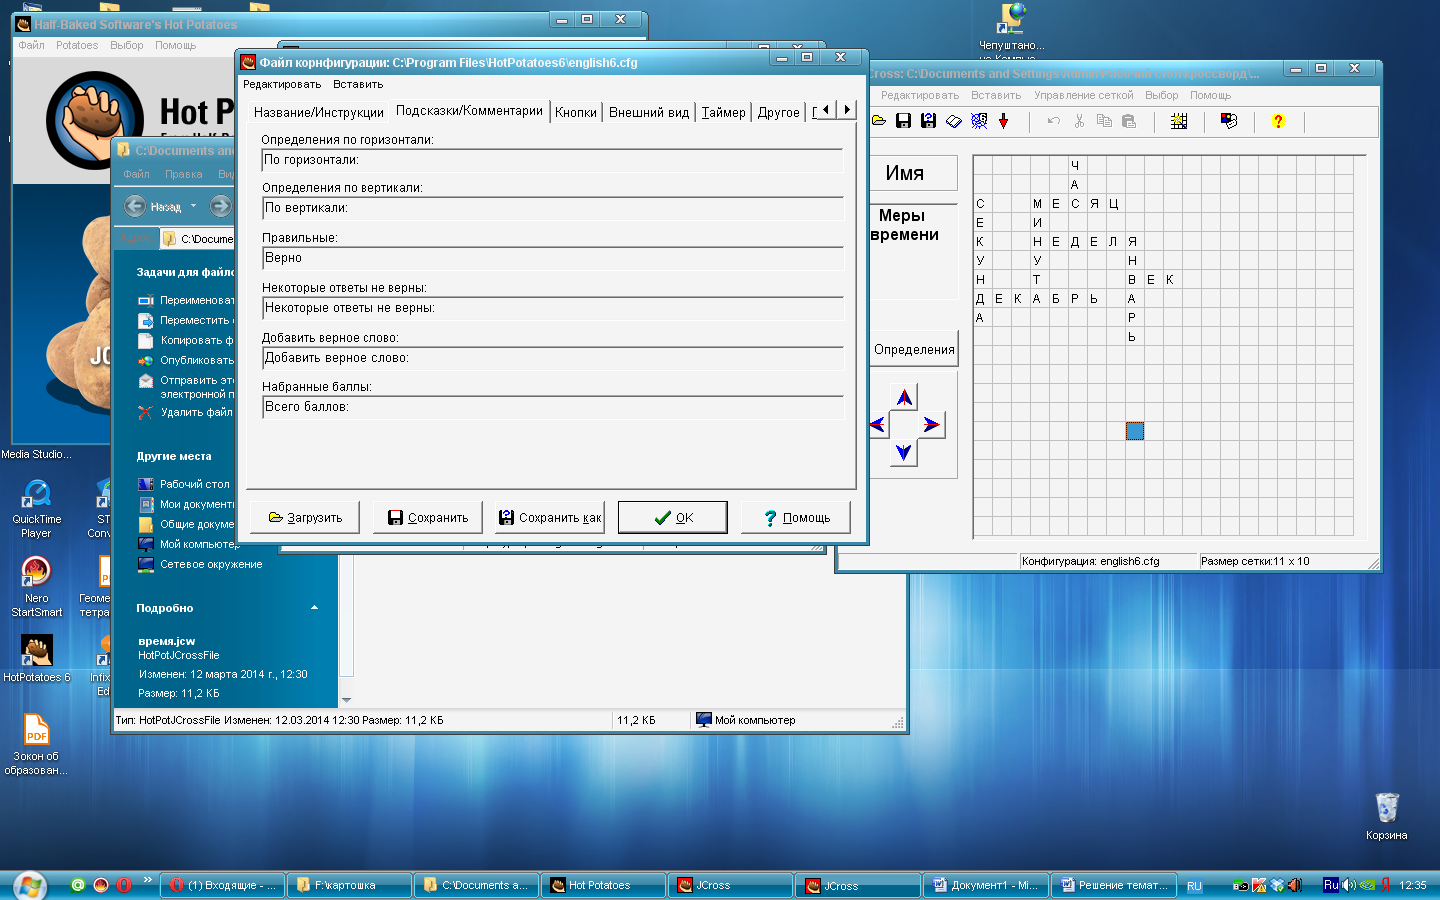Click the automatic grid-maker icon
Image resolution: width=1440 pixels, height=900 pixels.
(1179, 121)
